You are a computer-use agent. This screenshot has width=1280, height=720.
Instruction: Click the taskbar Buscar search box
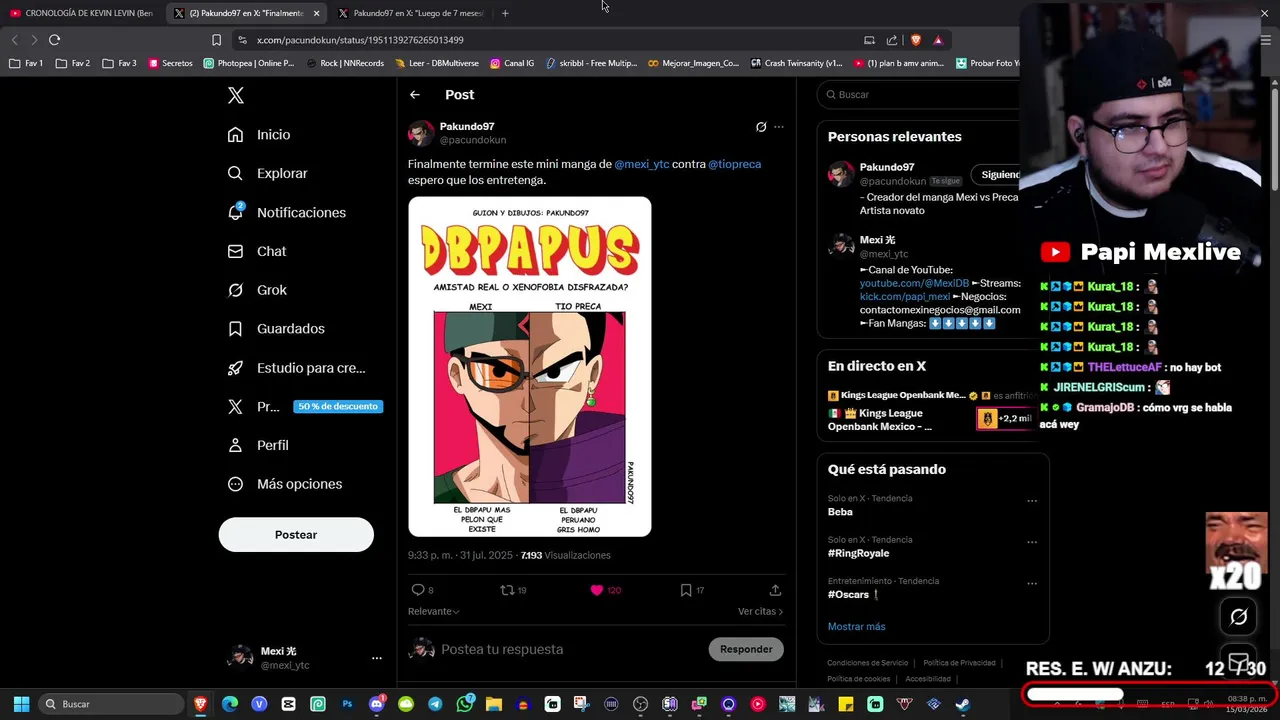pos(112,704)
